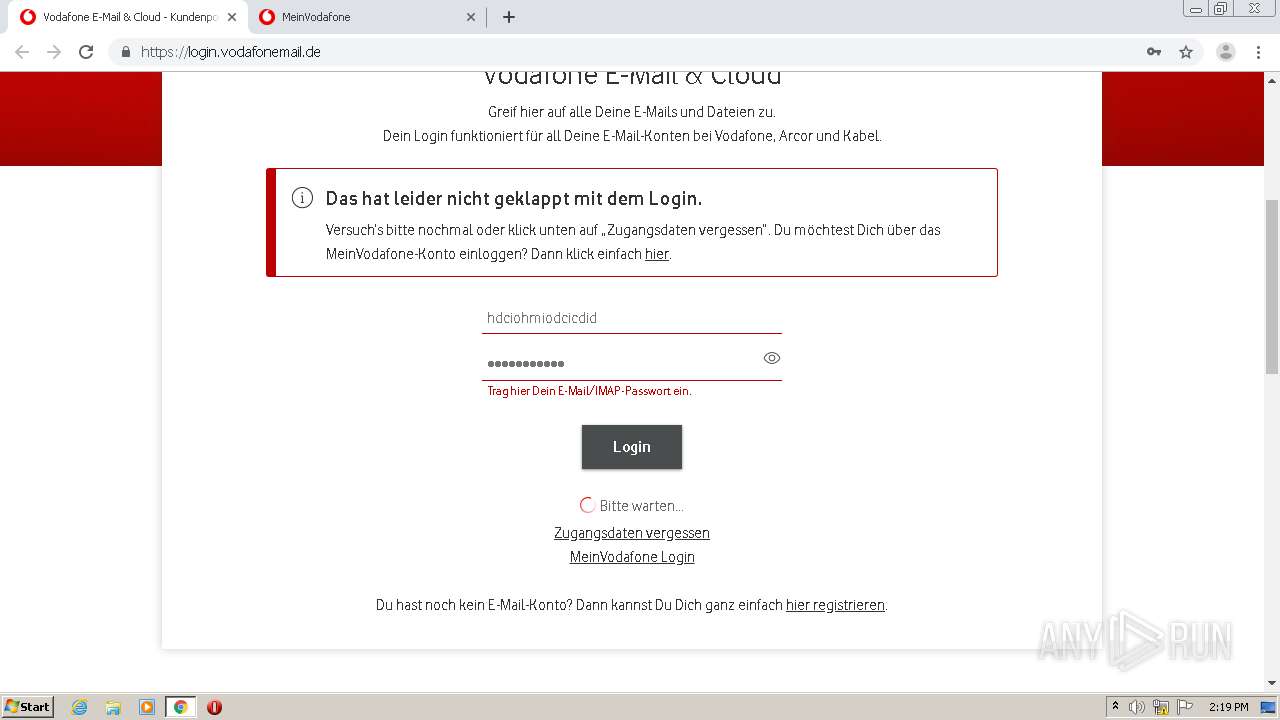Show hidden system tray icons

[x=1115, y=707]
